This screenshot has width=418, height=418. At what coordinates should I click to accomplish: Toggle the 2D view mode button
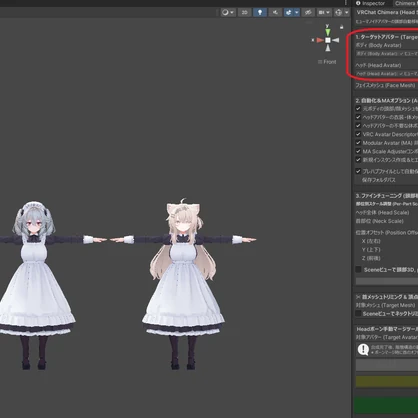tap(244, 12)
